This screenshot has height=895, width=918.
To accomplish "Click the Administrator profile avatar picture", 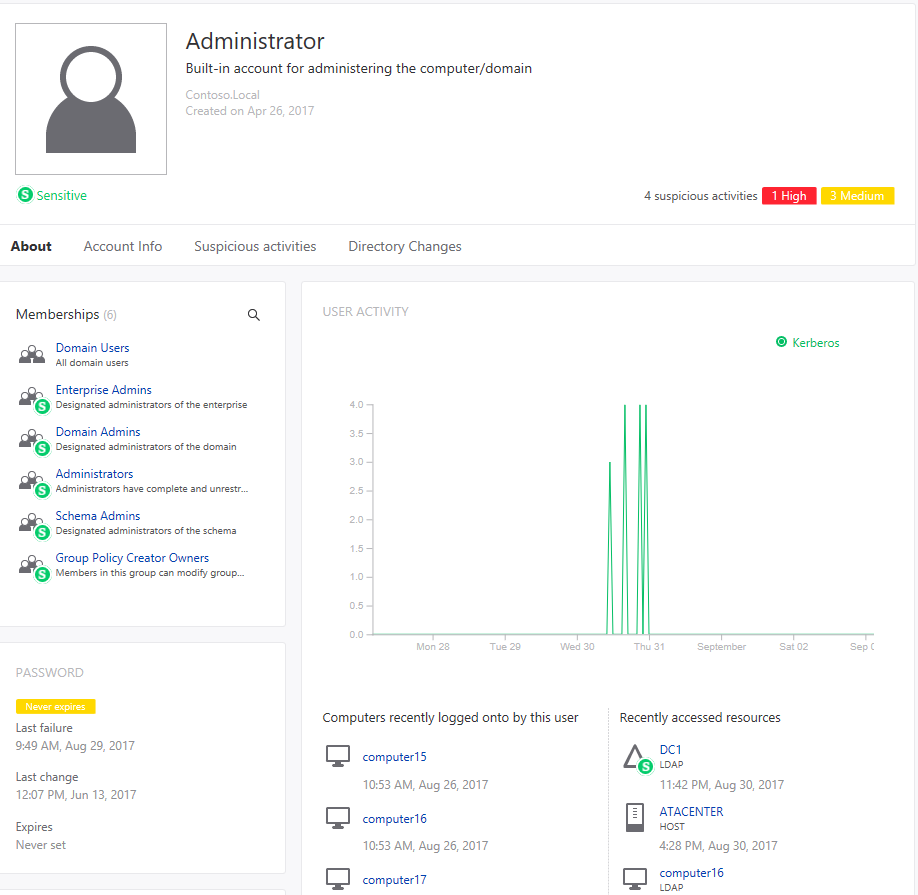I will [91, 99].
